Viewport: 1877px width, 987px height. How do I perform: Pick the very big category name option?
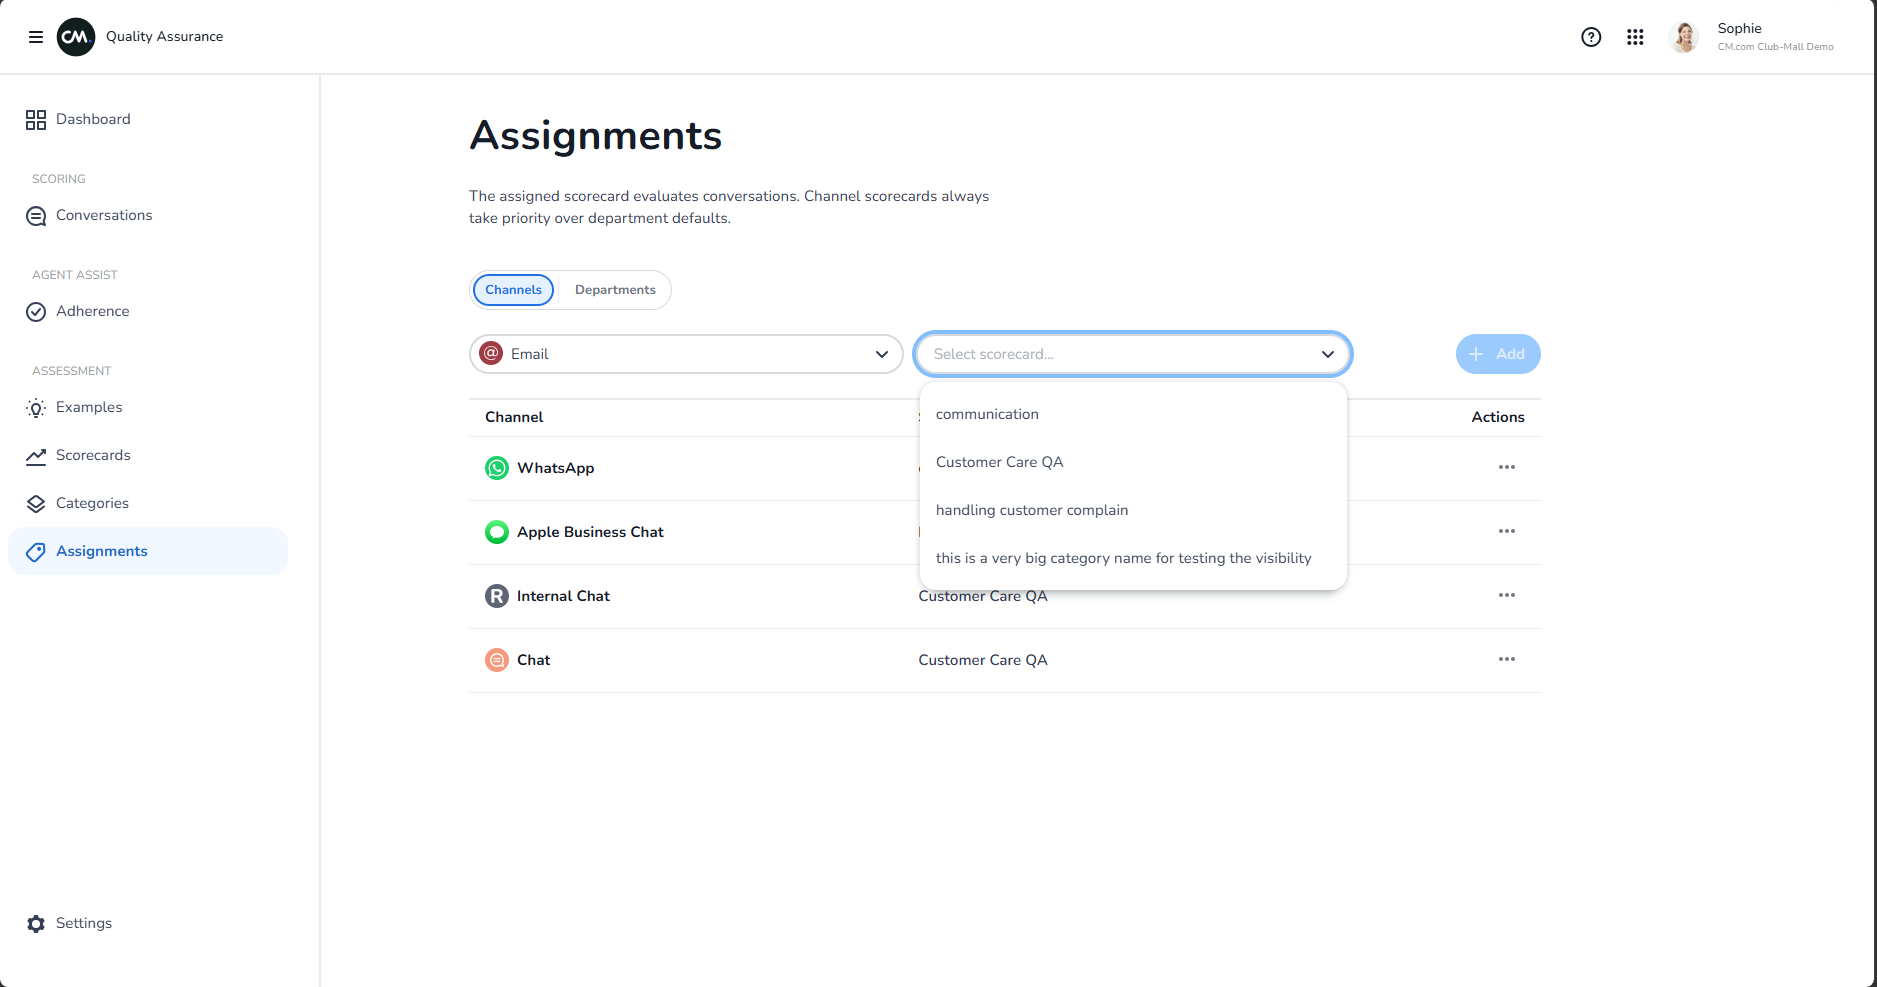[1133, 558]
